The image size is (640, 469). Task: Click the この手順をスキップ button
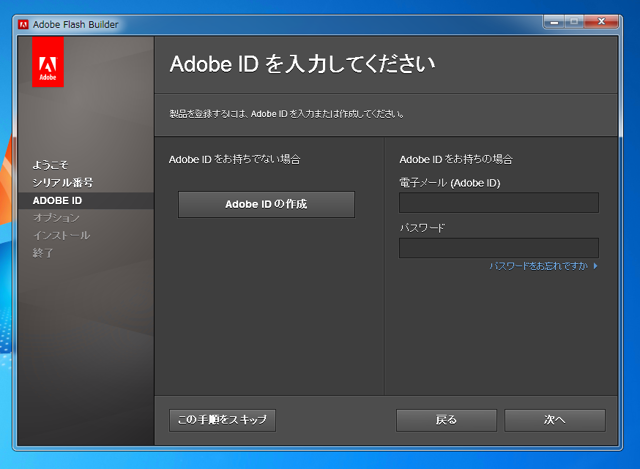[x=222, y=420]
